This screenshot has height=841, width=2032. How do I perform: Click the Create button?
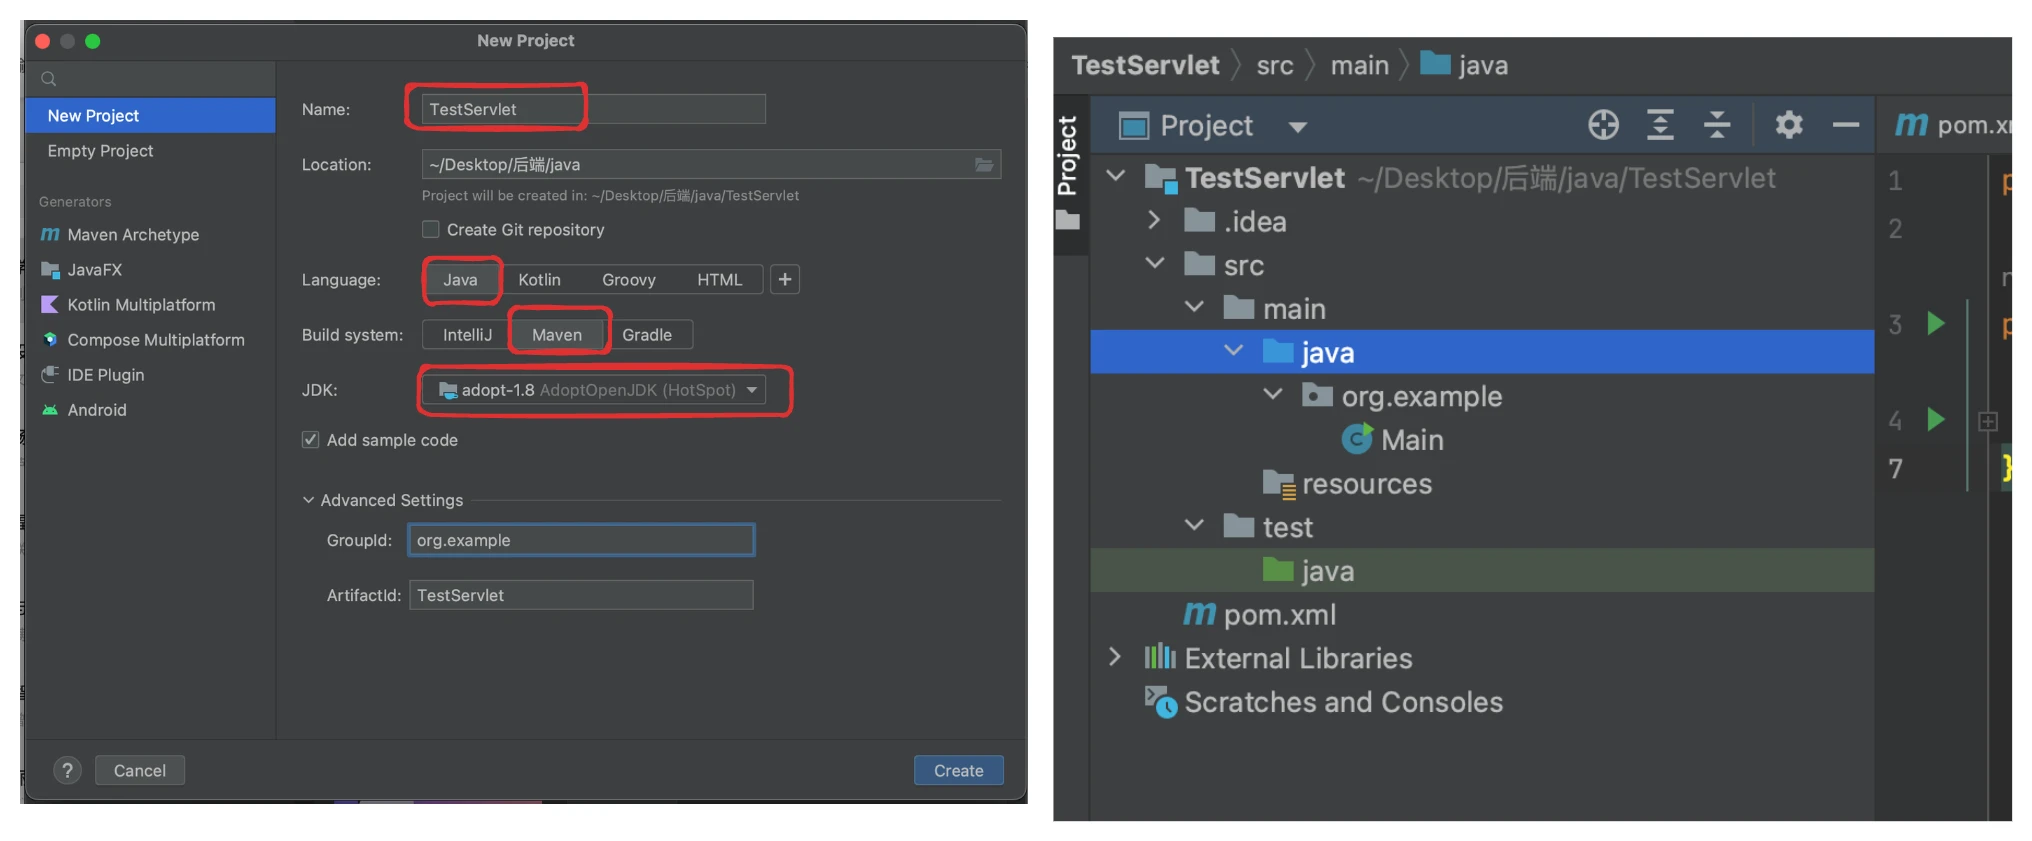click(958, 770)
